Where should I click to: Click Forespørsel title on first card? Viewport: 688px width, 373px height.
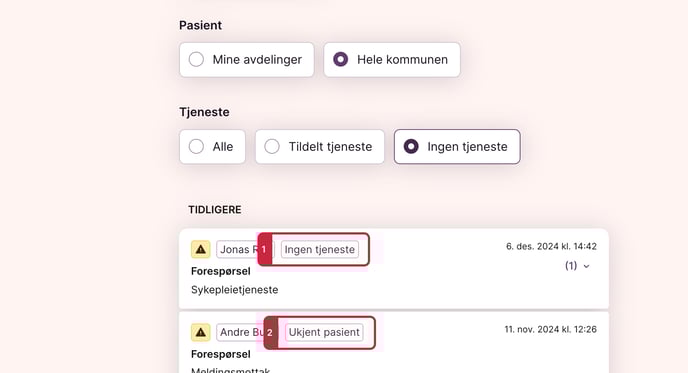tap(221, 271)
